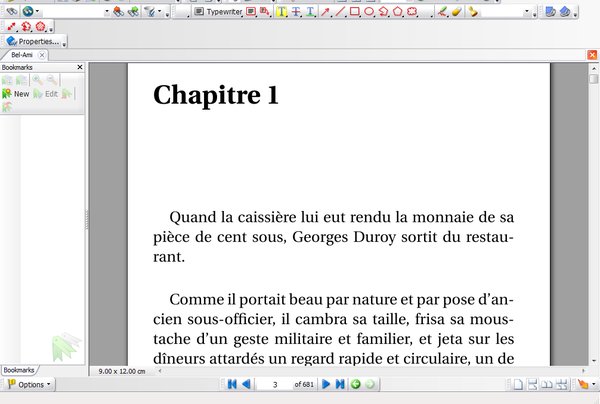Select the Bookmarks tab at panel bottom

click(18, 370)
